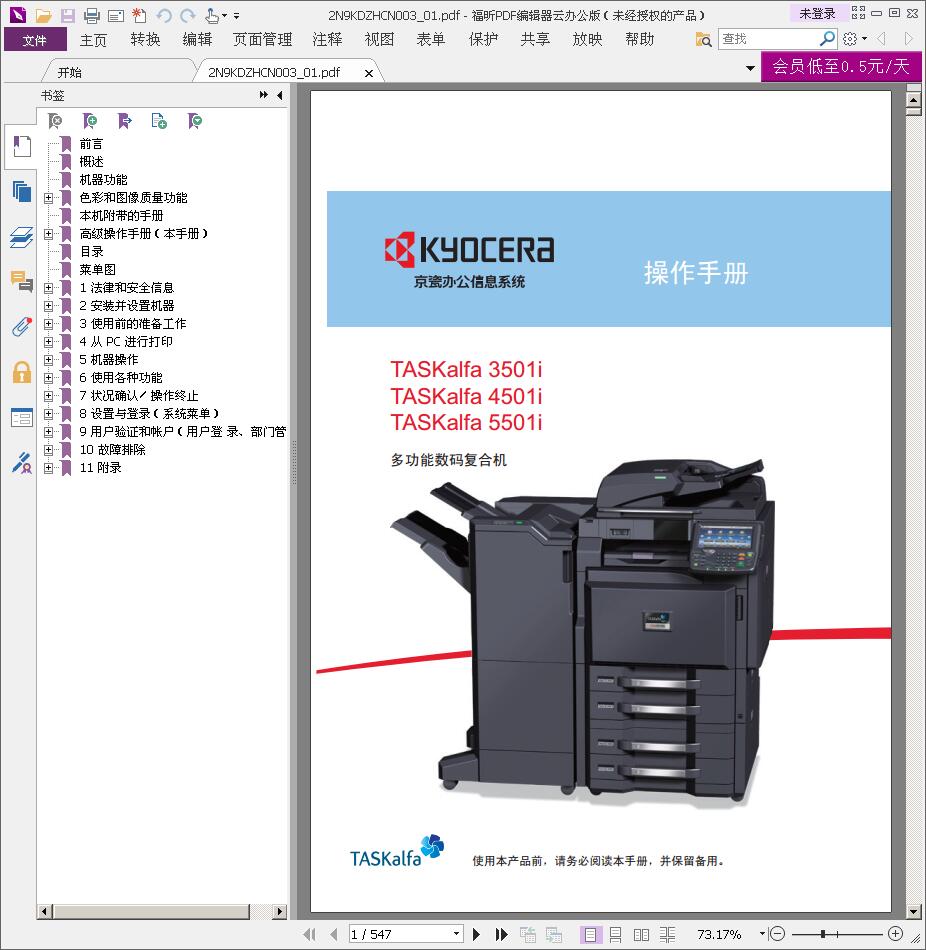This screenshot has width=926, height=950.
Task: Click the document vertical scrollbar down arrow
Action: coord(913,912)
